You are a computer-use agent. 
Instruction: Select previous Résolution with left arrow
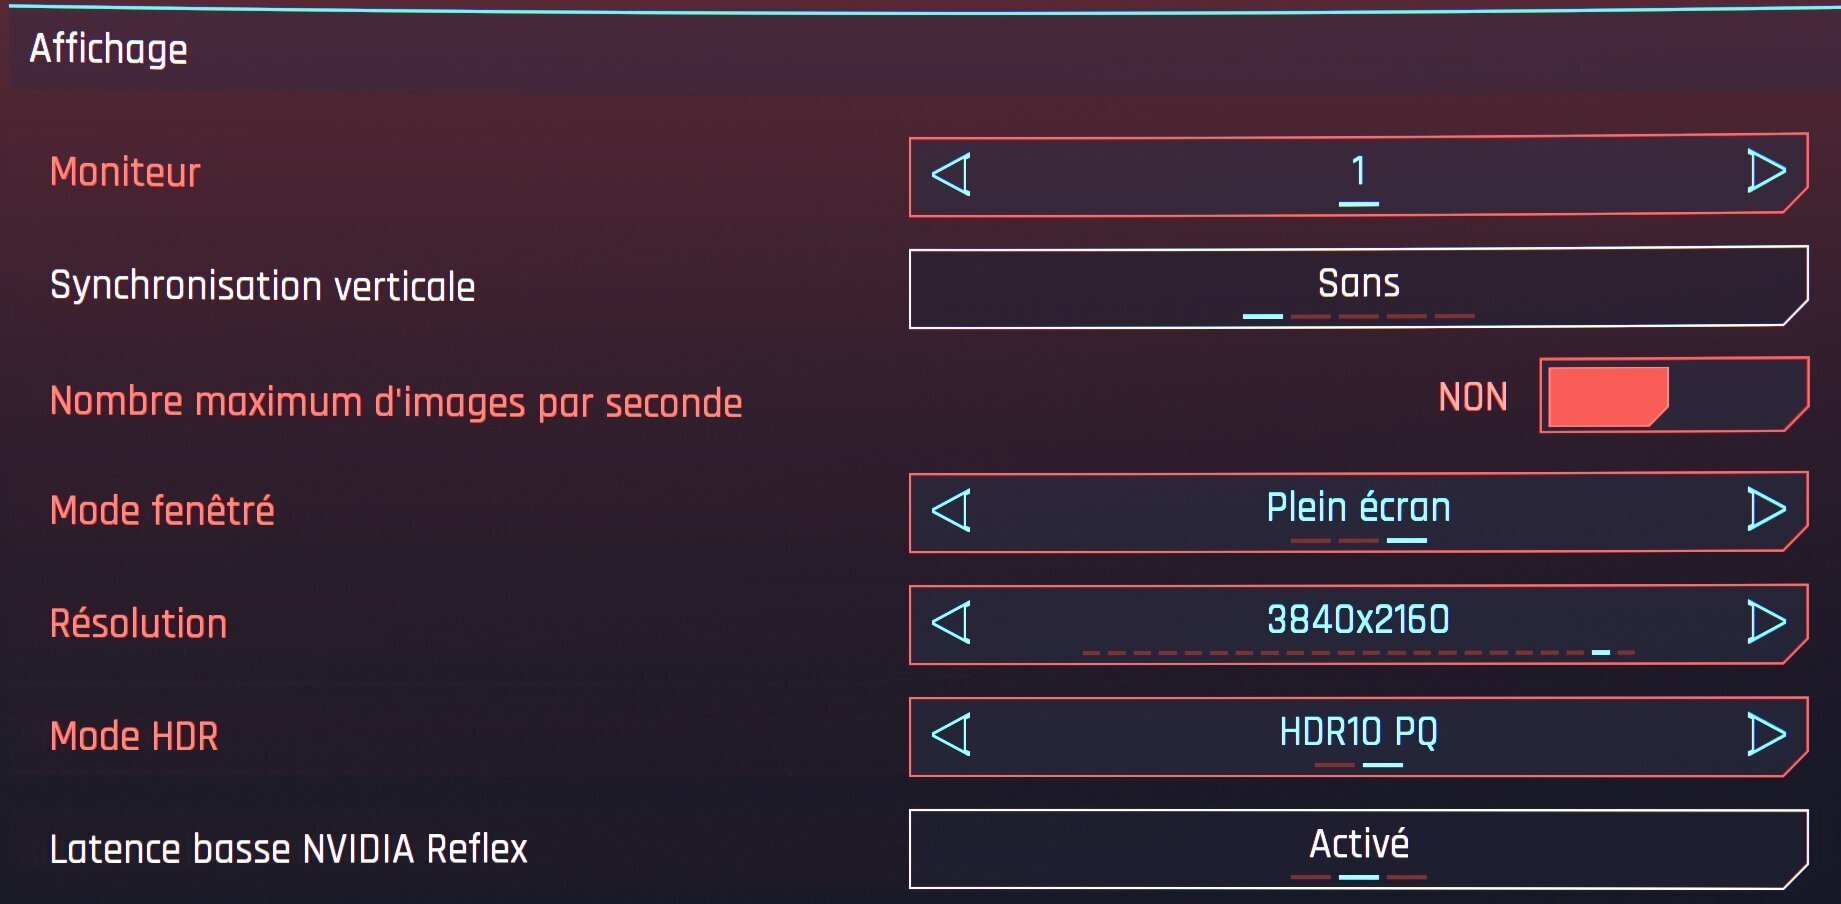coord(951,622)
